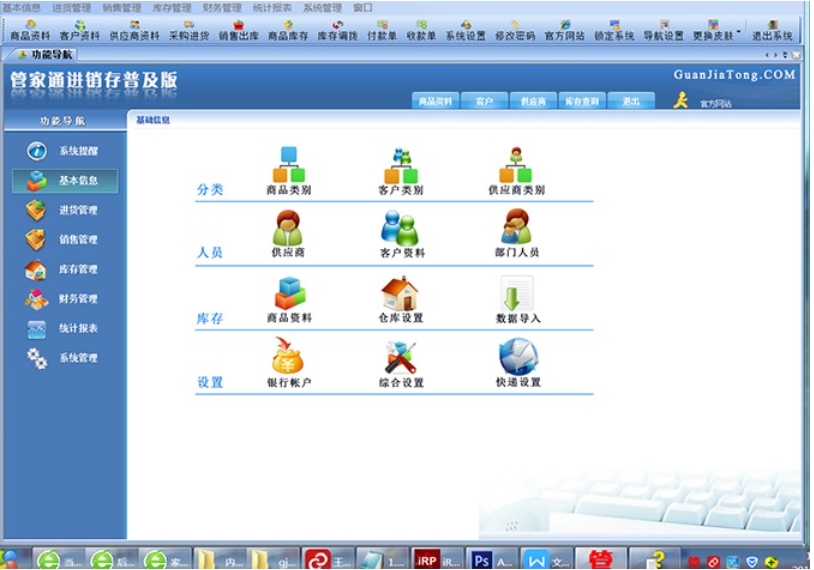
Task: Select 库存管理 in the sidebar
Action: [x=65, y=269]
